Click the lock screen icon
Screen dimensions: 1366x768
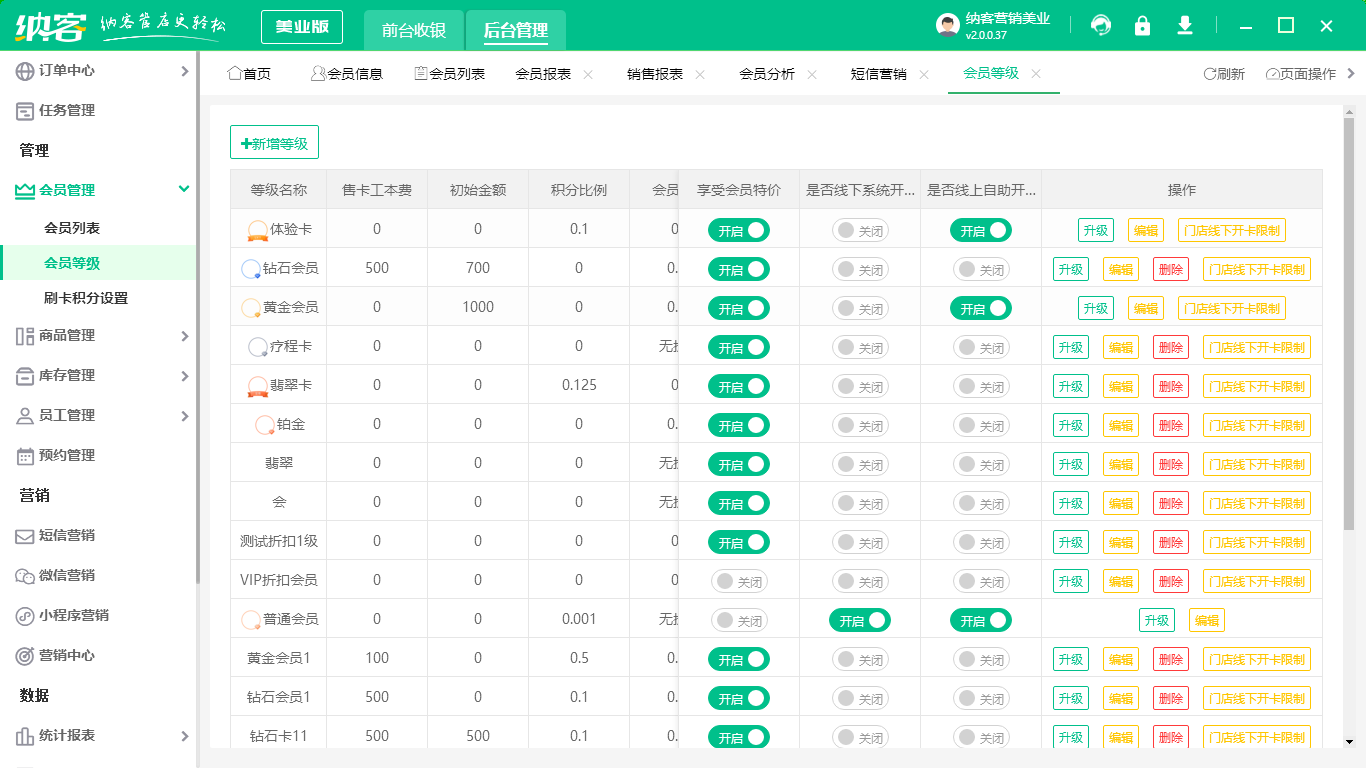(1142, 26)
